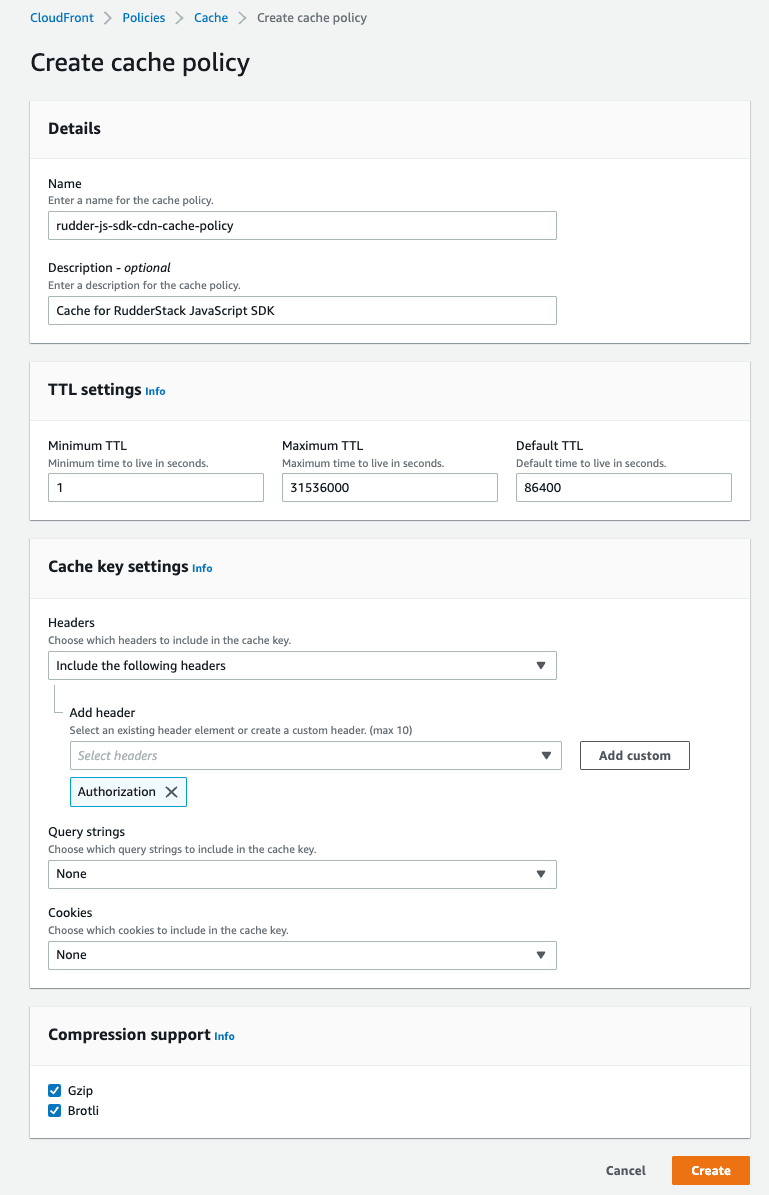
Task: Click the 'Add header' label
Action: [102, 713]
